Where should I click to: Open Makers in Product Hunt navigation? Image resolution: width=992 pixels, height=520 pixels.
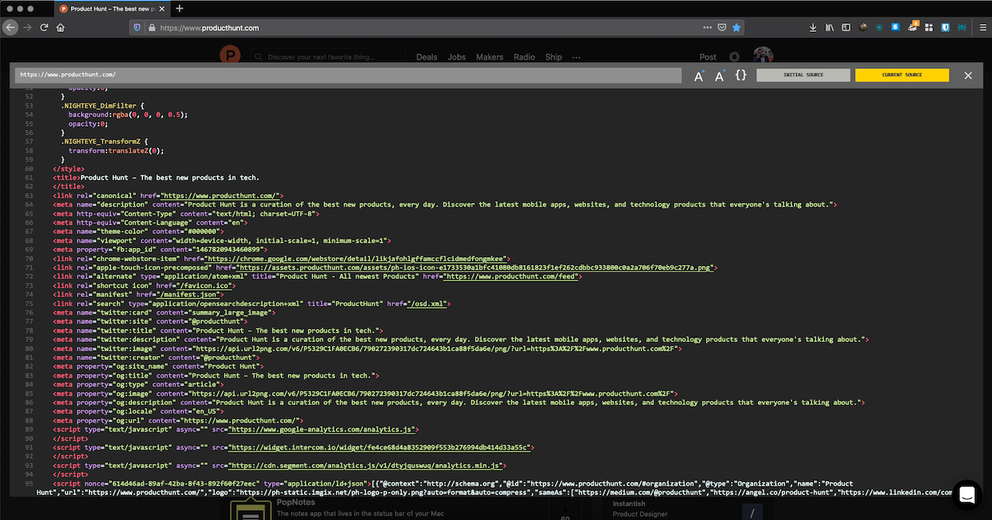490,57
